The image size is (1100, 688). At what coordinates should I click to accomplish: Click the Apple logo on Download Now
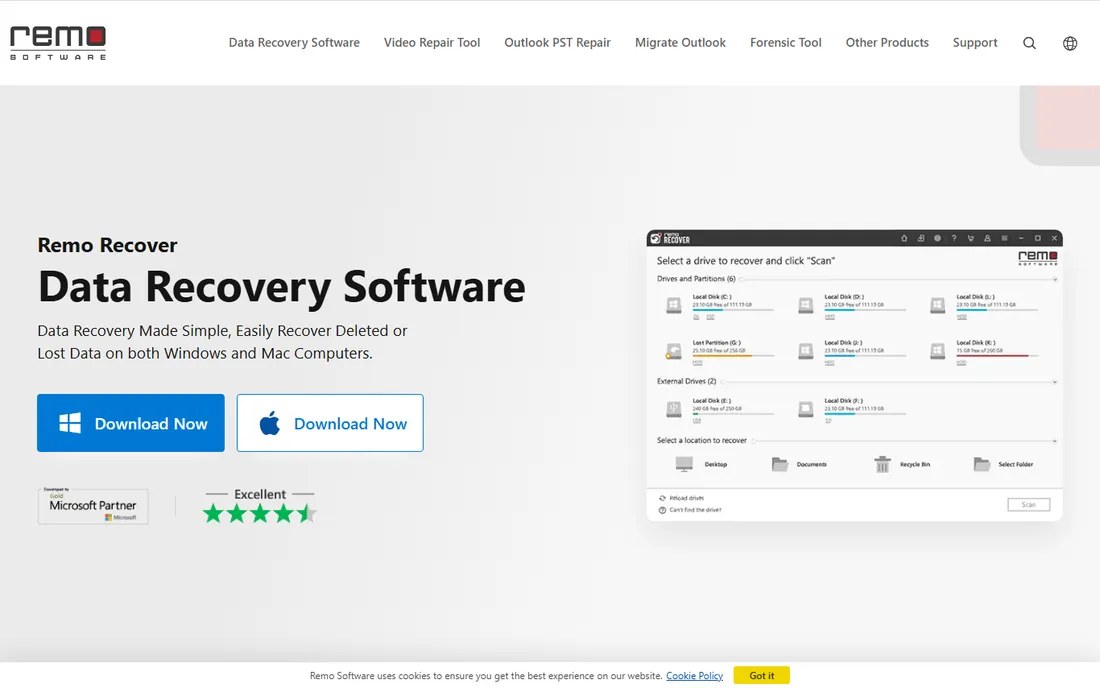[x=269, y=423]
